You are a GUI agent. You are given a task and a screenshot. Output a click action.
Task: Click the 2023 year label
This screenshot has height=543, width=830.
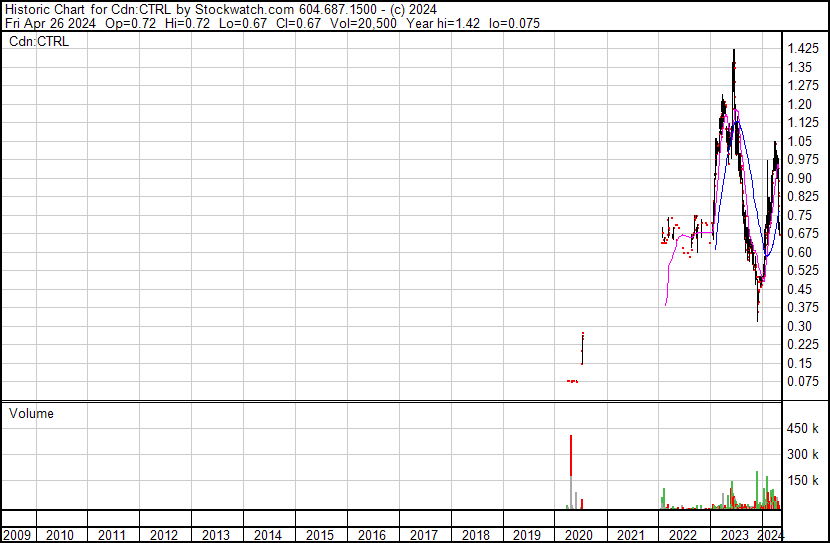tap(735, 535)
